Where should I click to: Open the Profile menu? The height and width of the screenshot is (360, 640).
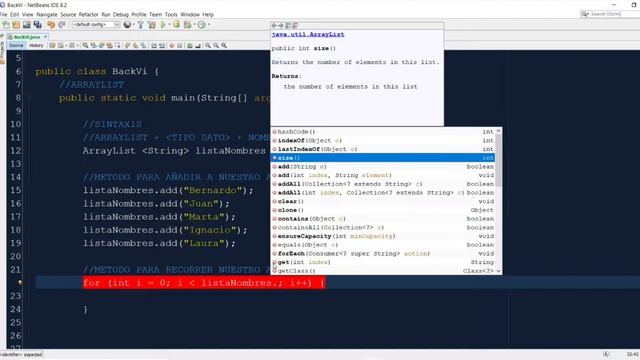coord(139,14)
